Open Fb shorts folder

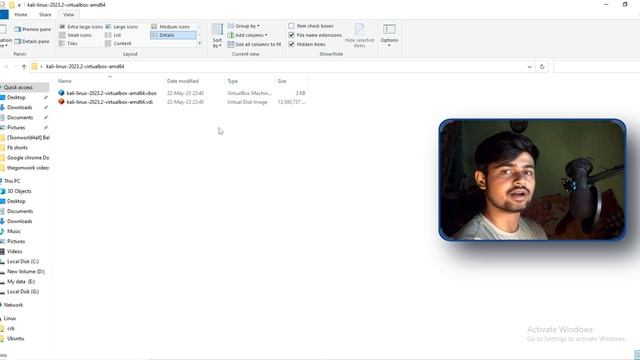tap(17, 147)
